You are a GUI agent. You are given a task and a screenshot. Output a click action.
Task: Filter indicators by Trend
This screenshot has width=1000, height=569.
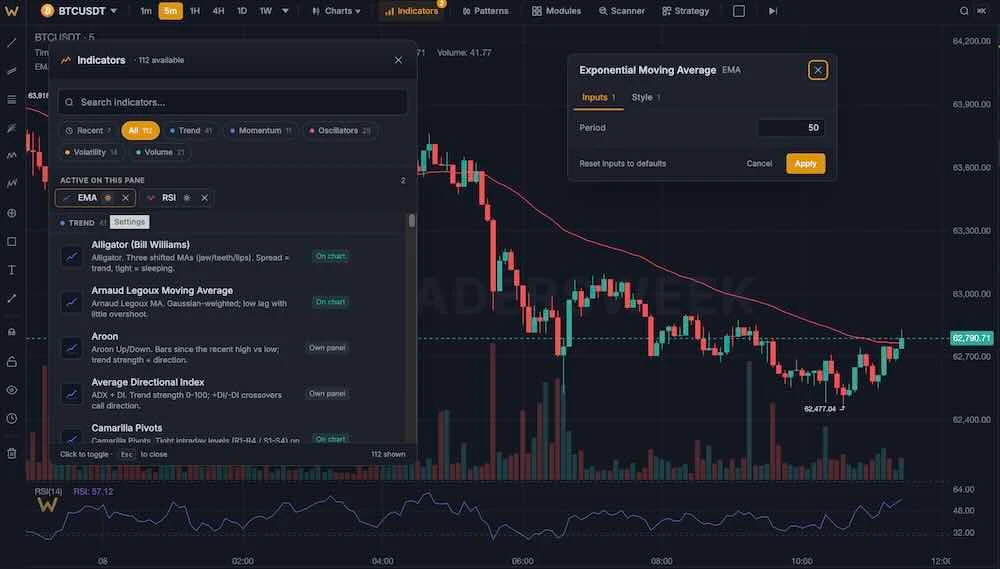tap(190, 131)
